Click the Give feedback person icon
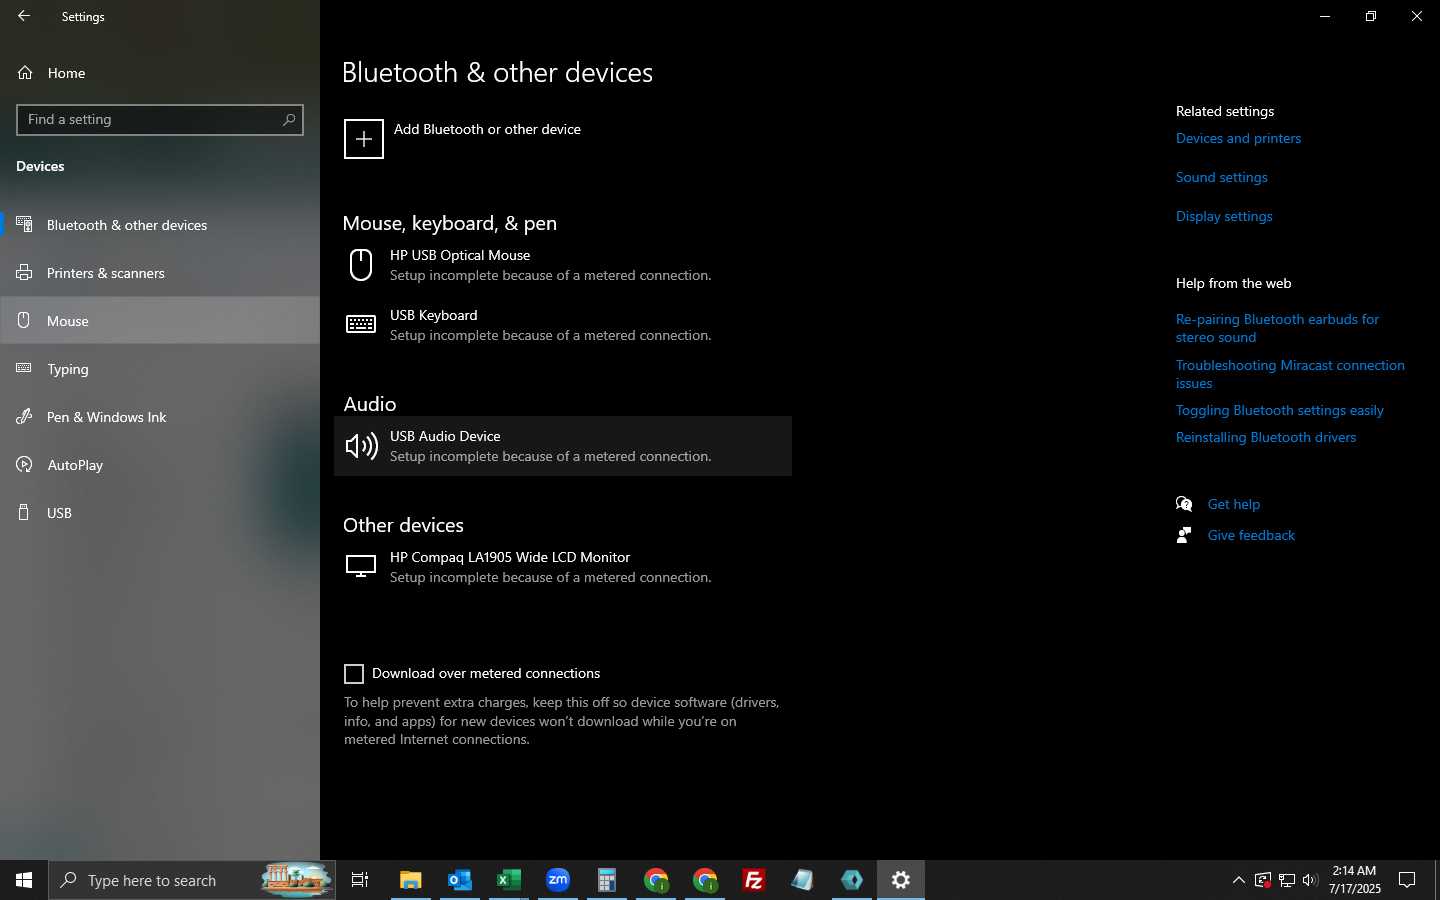This screenshot has height=900, width=1440. pos(1184,535)
